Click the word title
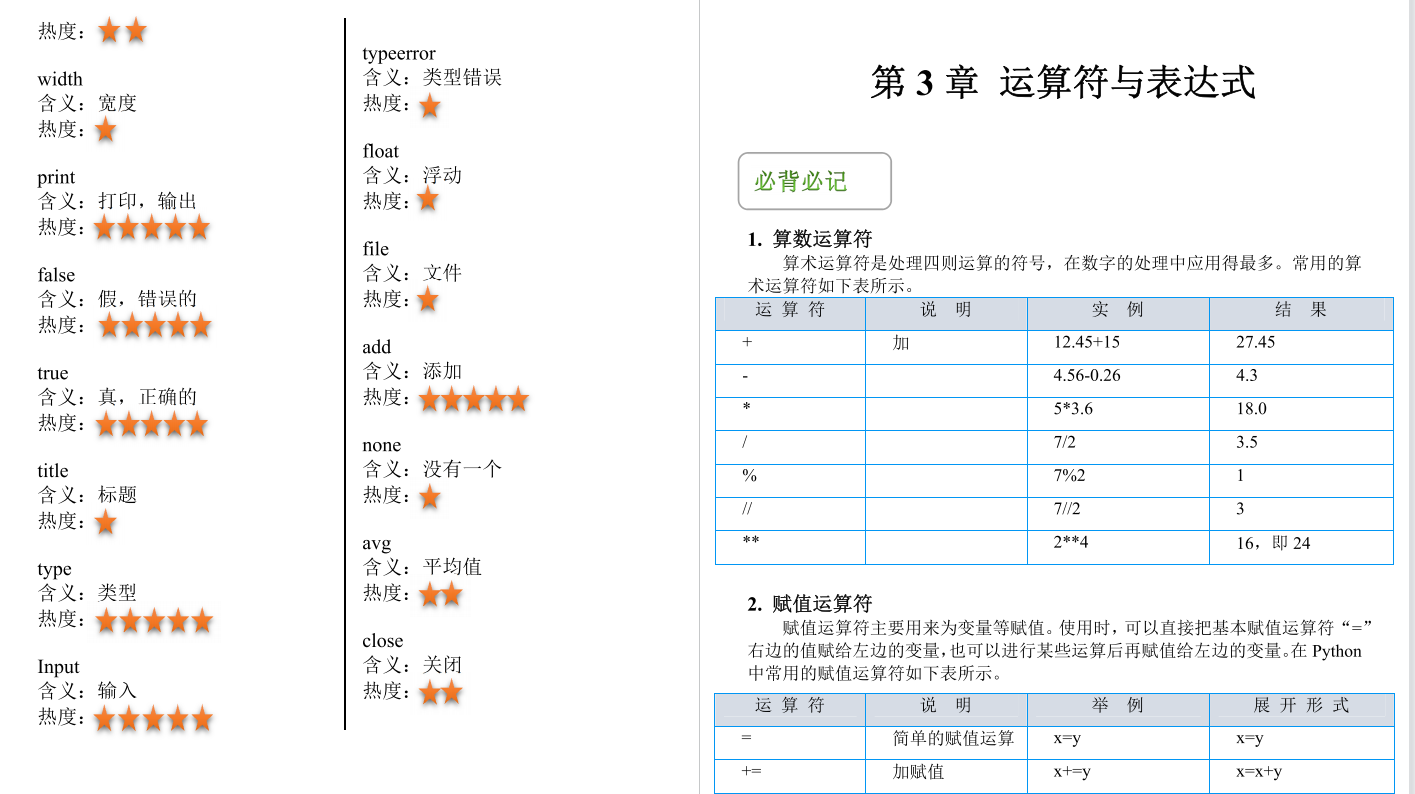The height and width of the screenshot is (794, 1415). coord(53,471)
